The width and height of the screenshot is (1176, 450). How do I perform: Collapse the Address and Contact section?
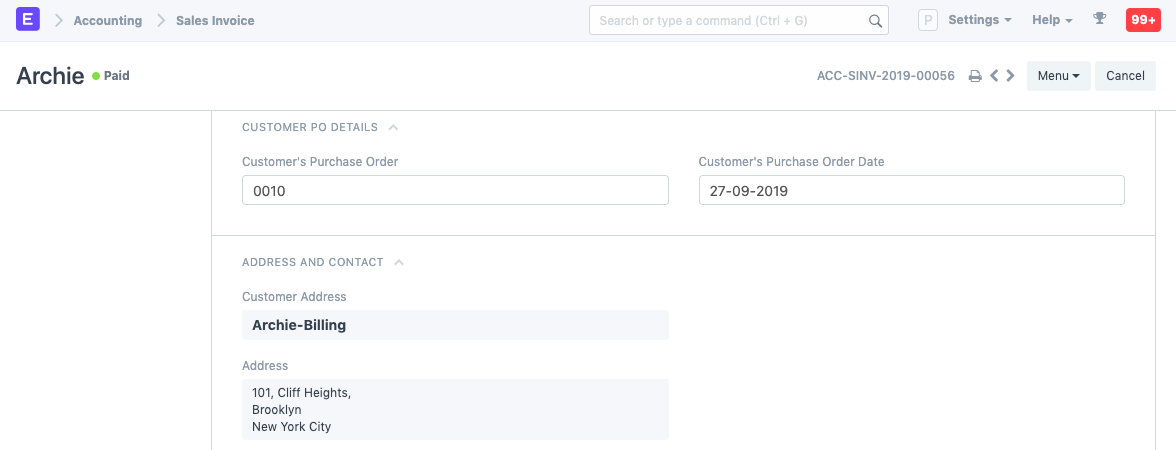point(399,262)
